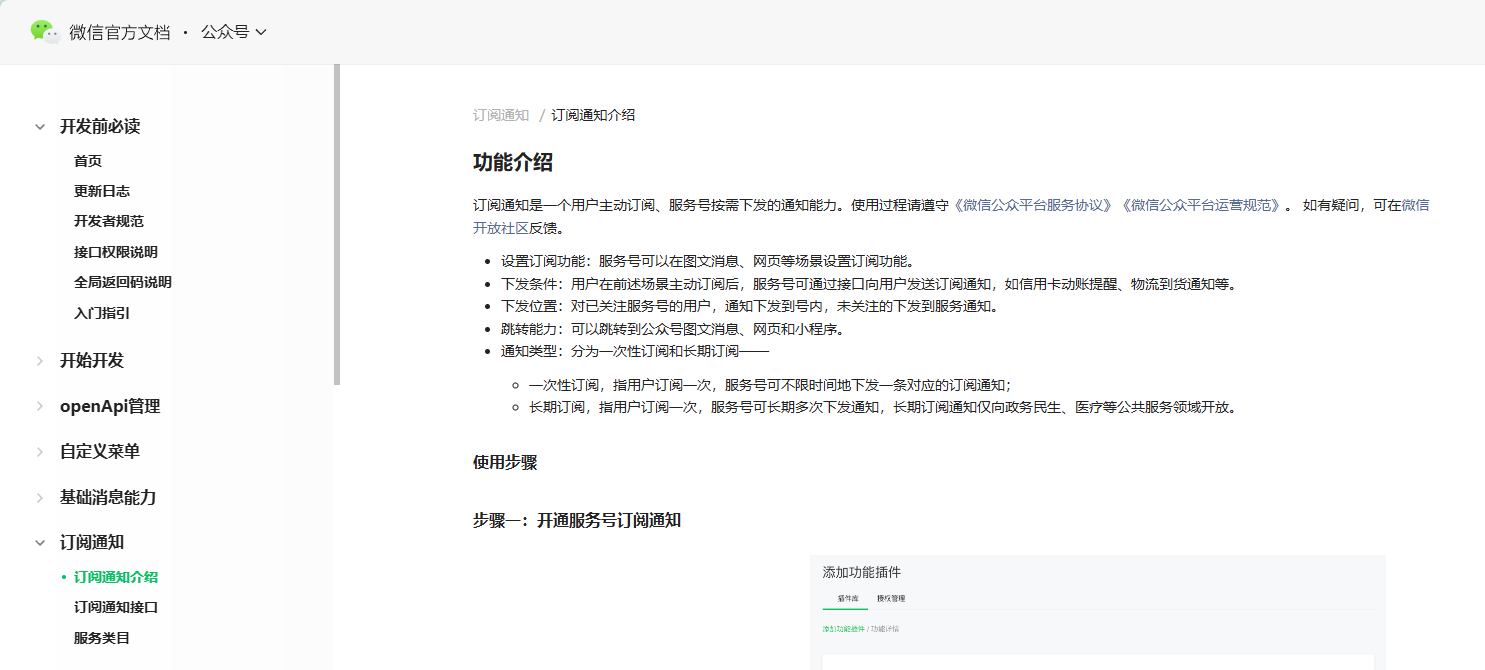The height and width of the screenshot is (670, 1485).
Task: Collapse the 订阅通知 section chevron
Action: pyautogui.click(x=40, y=543)
